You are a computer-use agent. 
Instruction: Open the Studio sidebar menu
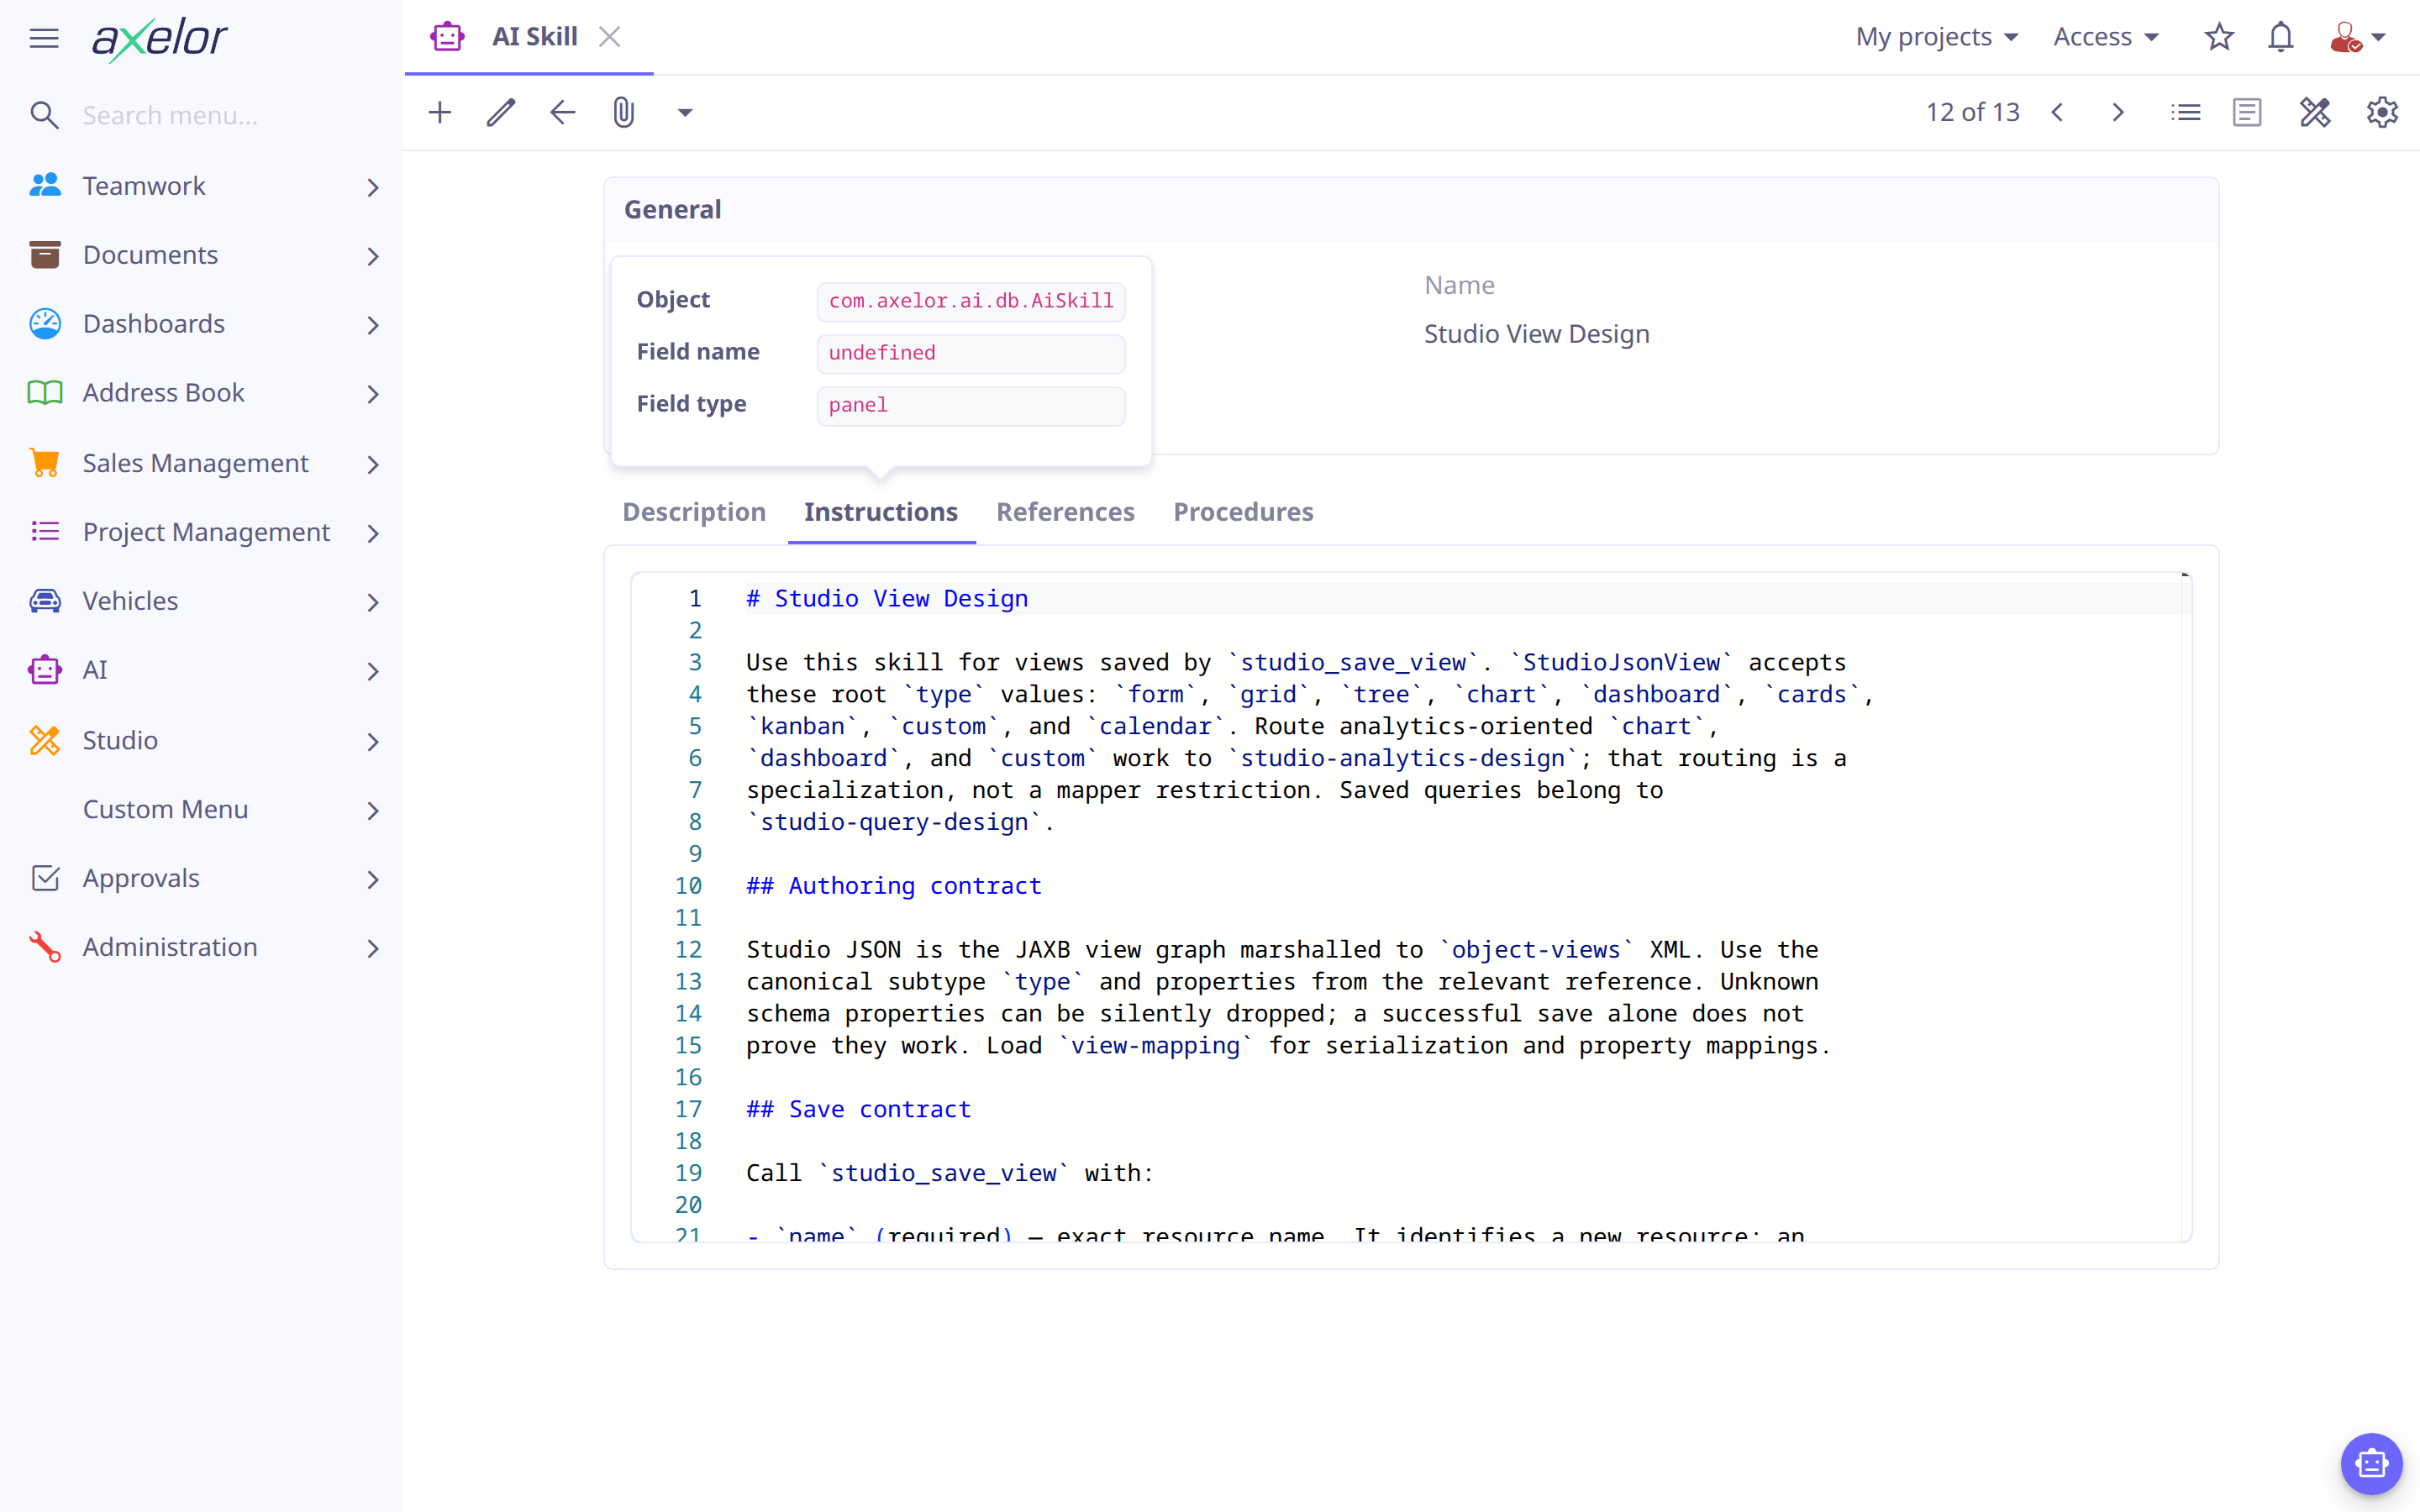click(202, 740)
